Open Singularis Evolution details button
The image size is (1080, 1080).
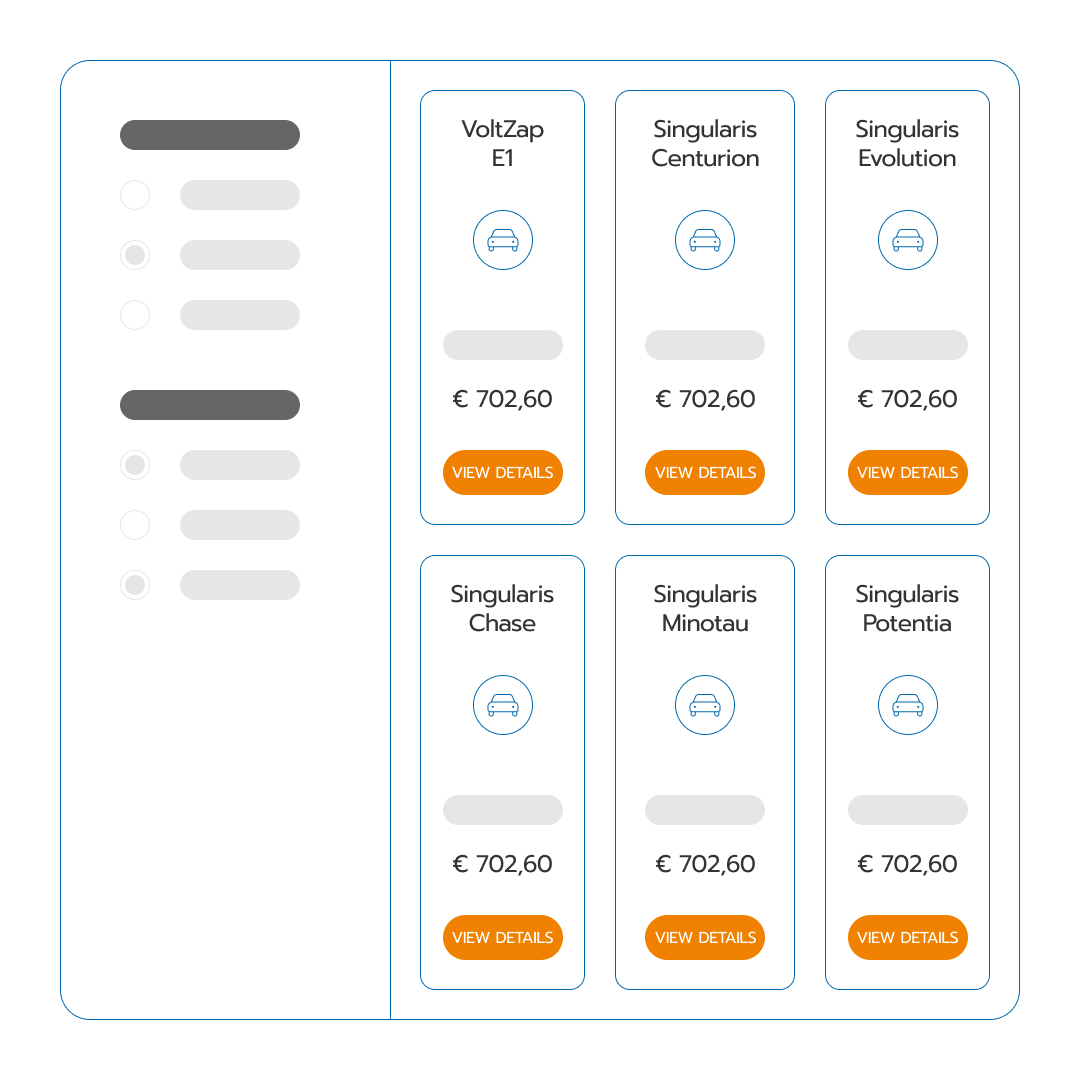(x=908, y=472)
